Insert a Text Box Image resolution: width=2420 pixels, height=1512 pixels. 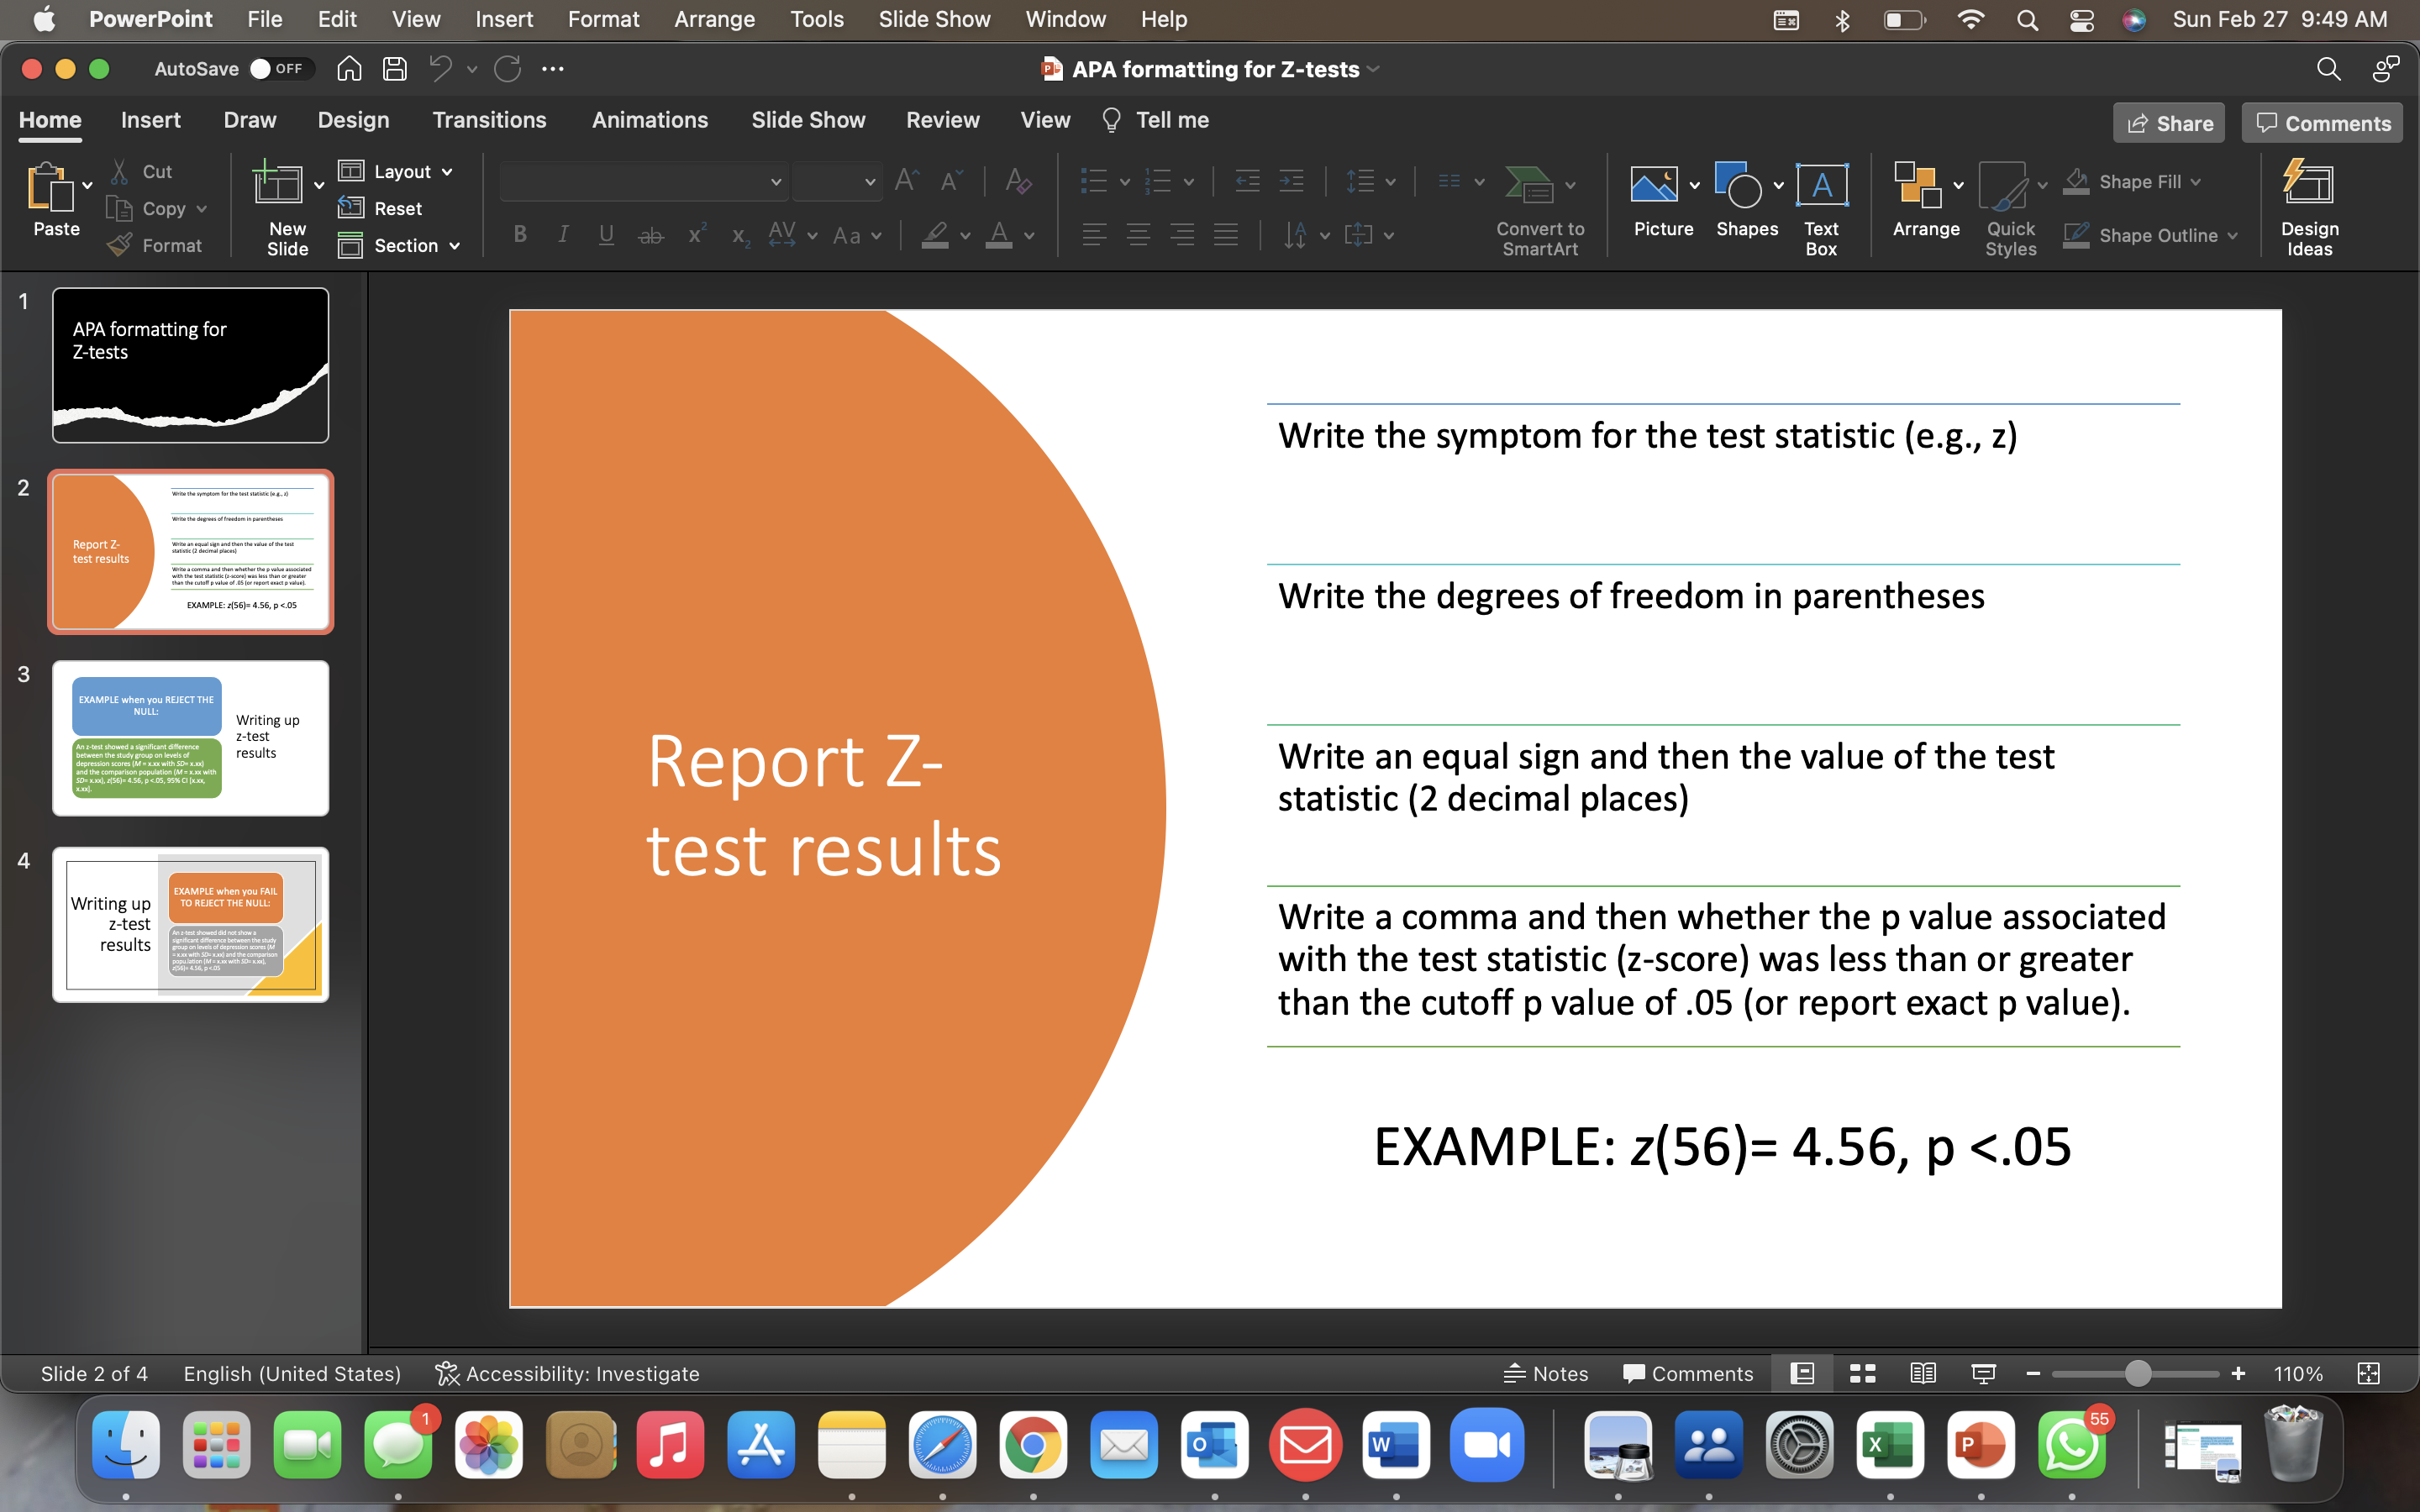point(1820,198)
